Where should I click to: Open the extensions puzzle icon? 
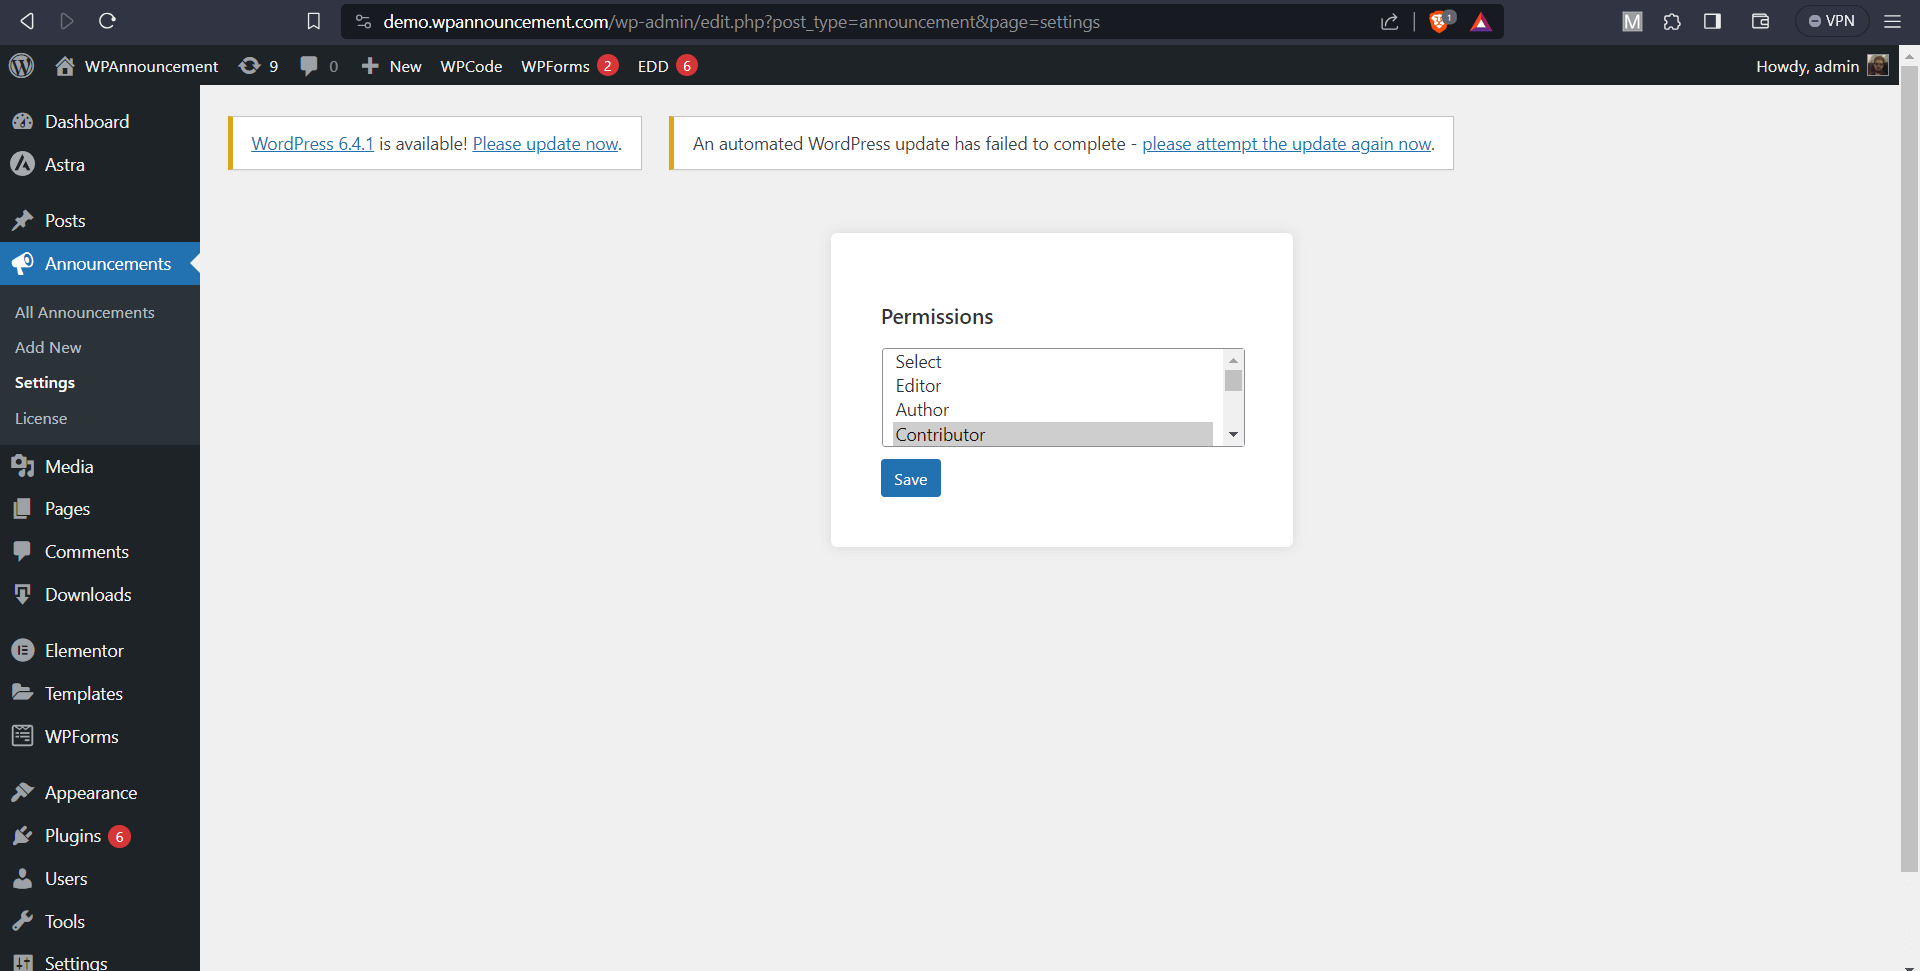tap(1672, 21)
